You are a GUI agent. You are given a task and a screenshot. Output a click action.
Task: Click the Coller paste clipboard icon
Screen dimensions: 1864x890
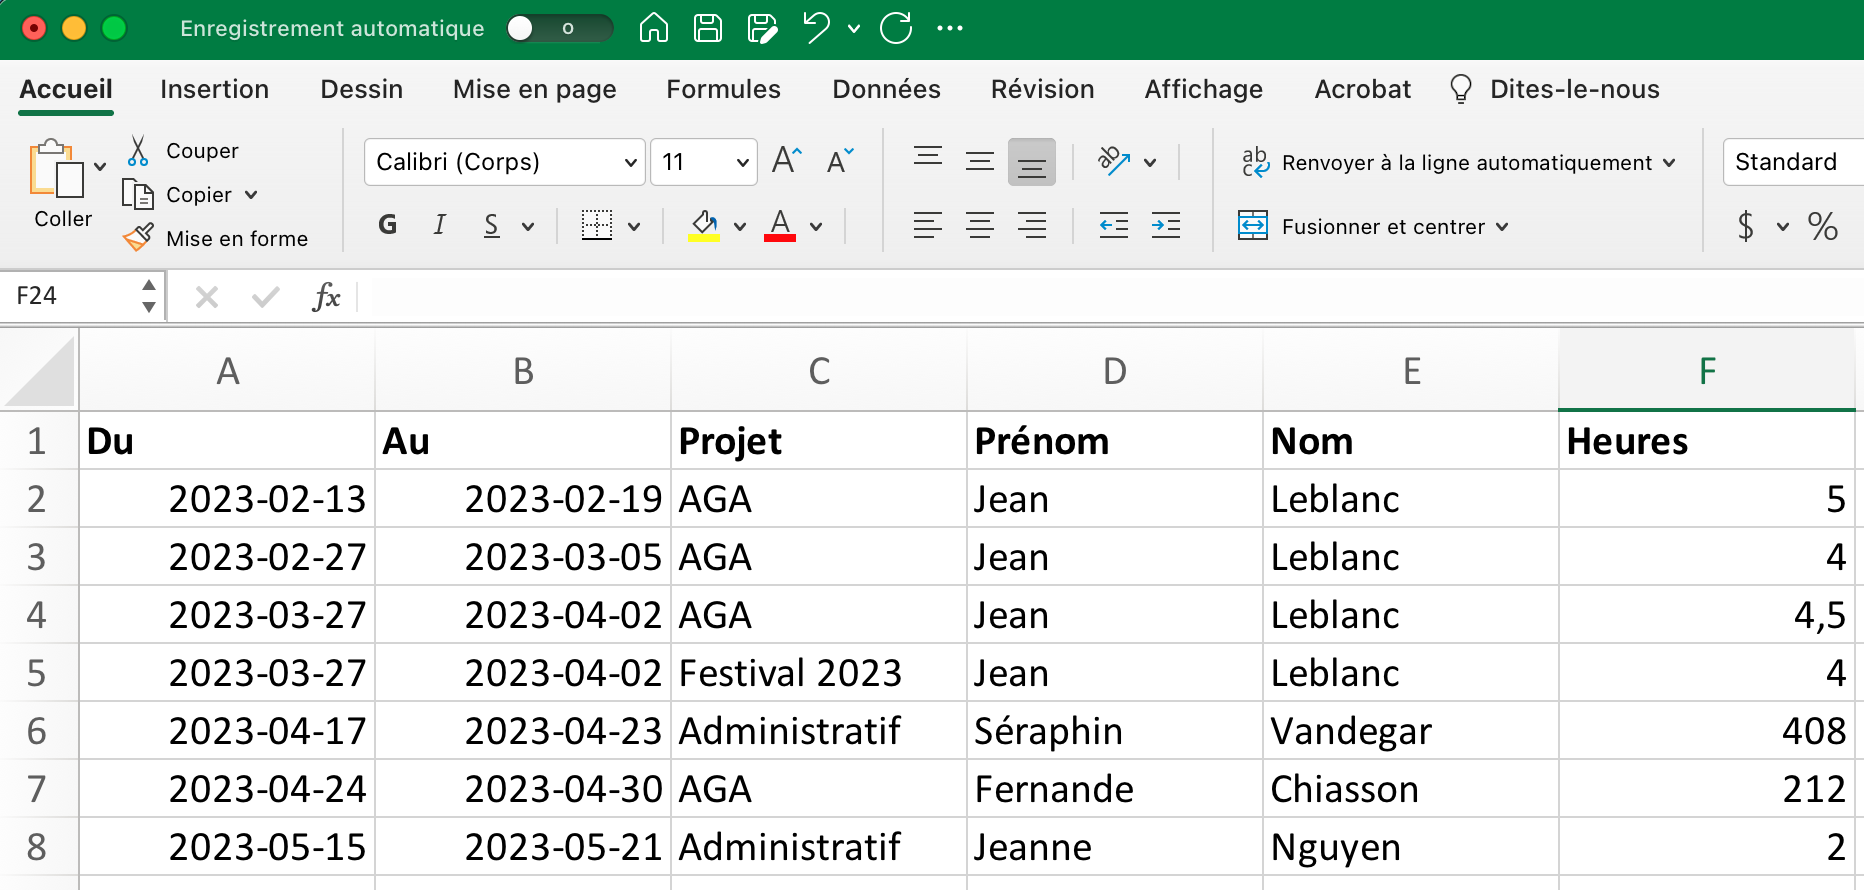56,168
